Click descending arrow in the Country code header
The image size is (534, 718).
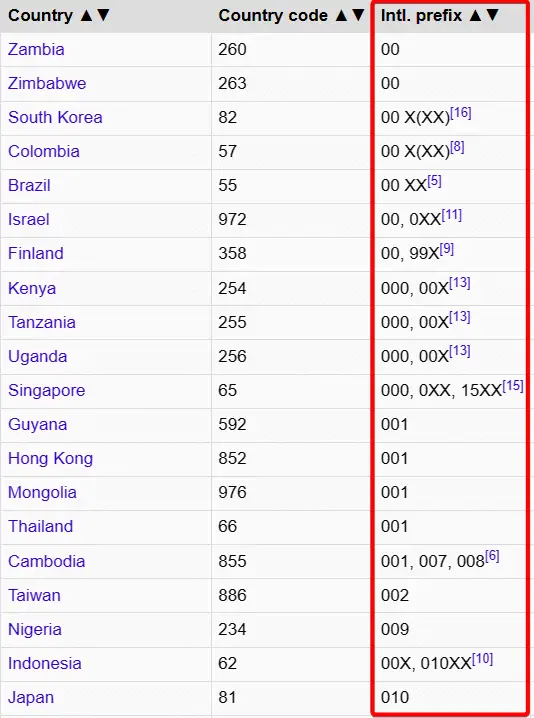358,16
